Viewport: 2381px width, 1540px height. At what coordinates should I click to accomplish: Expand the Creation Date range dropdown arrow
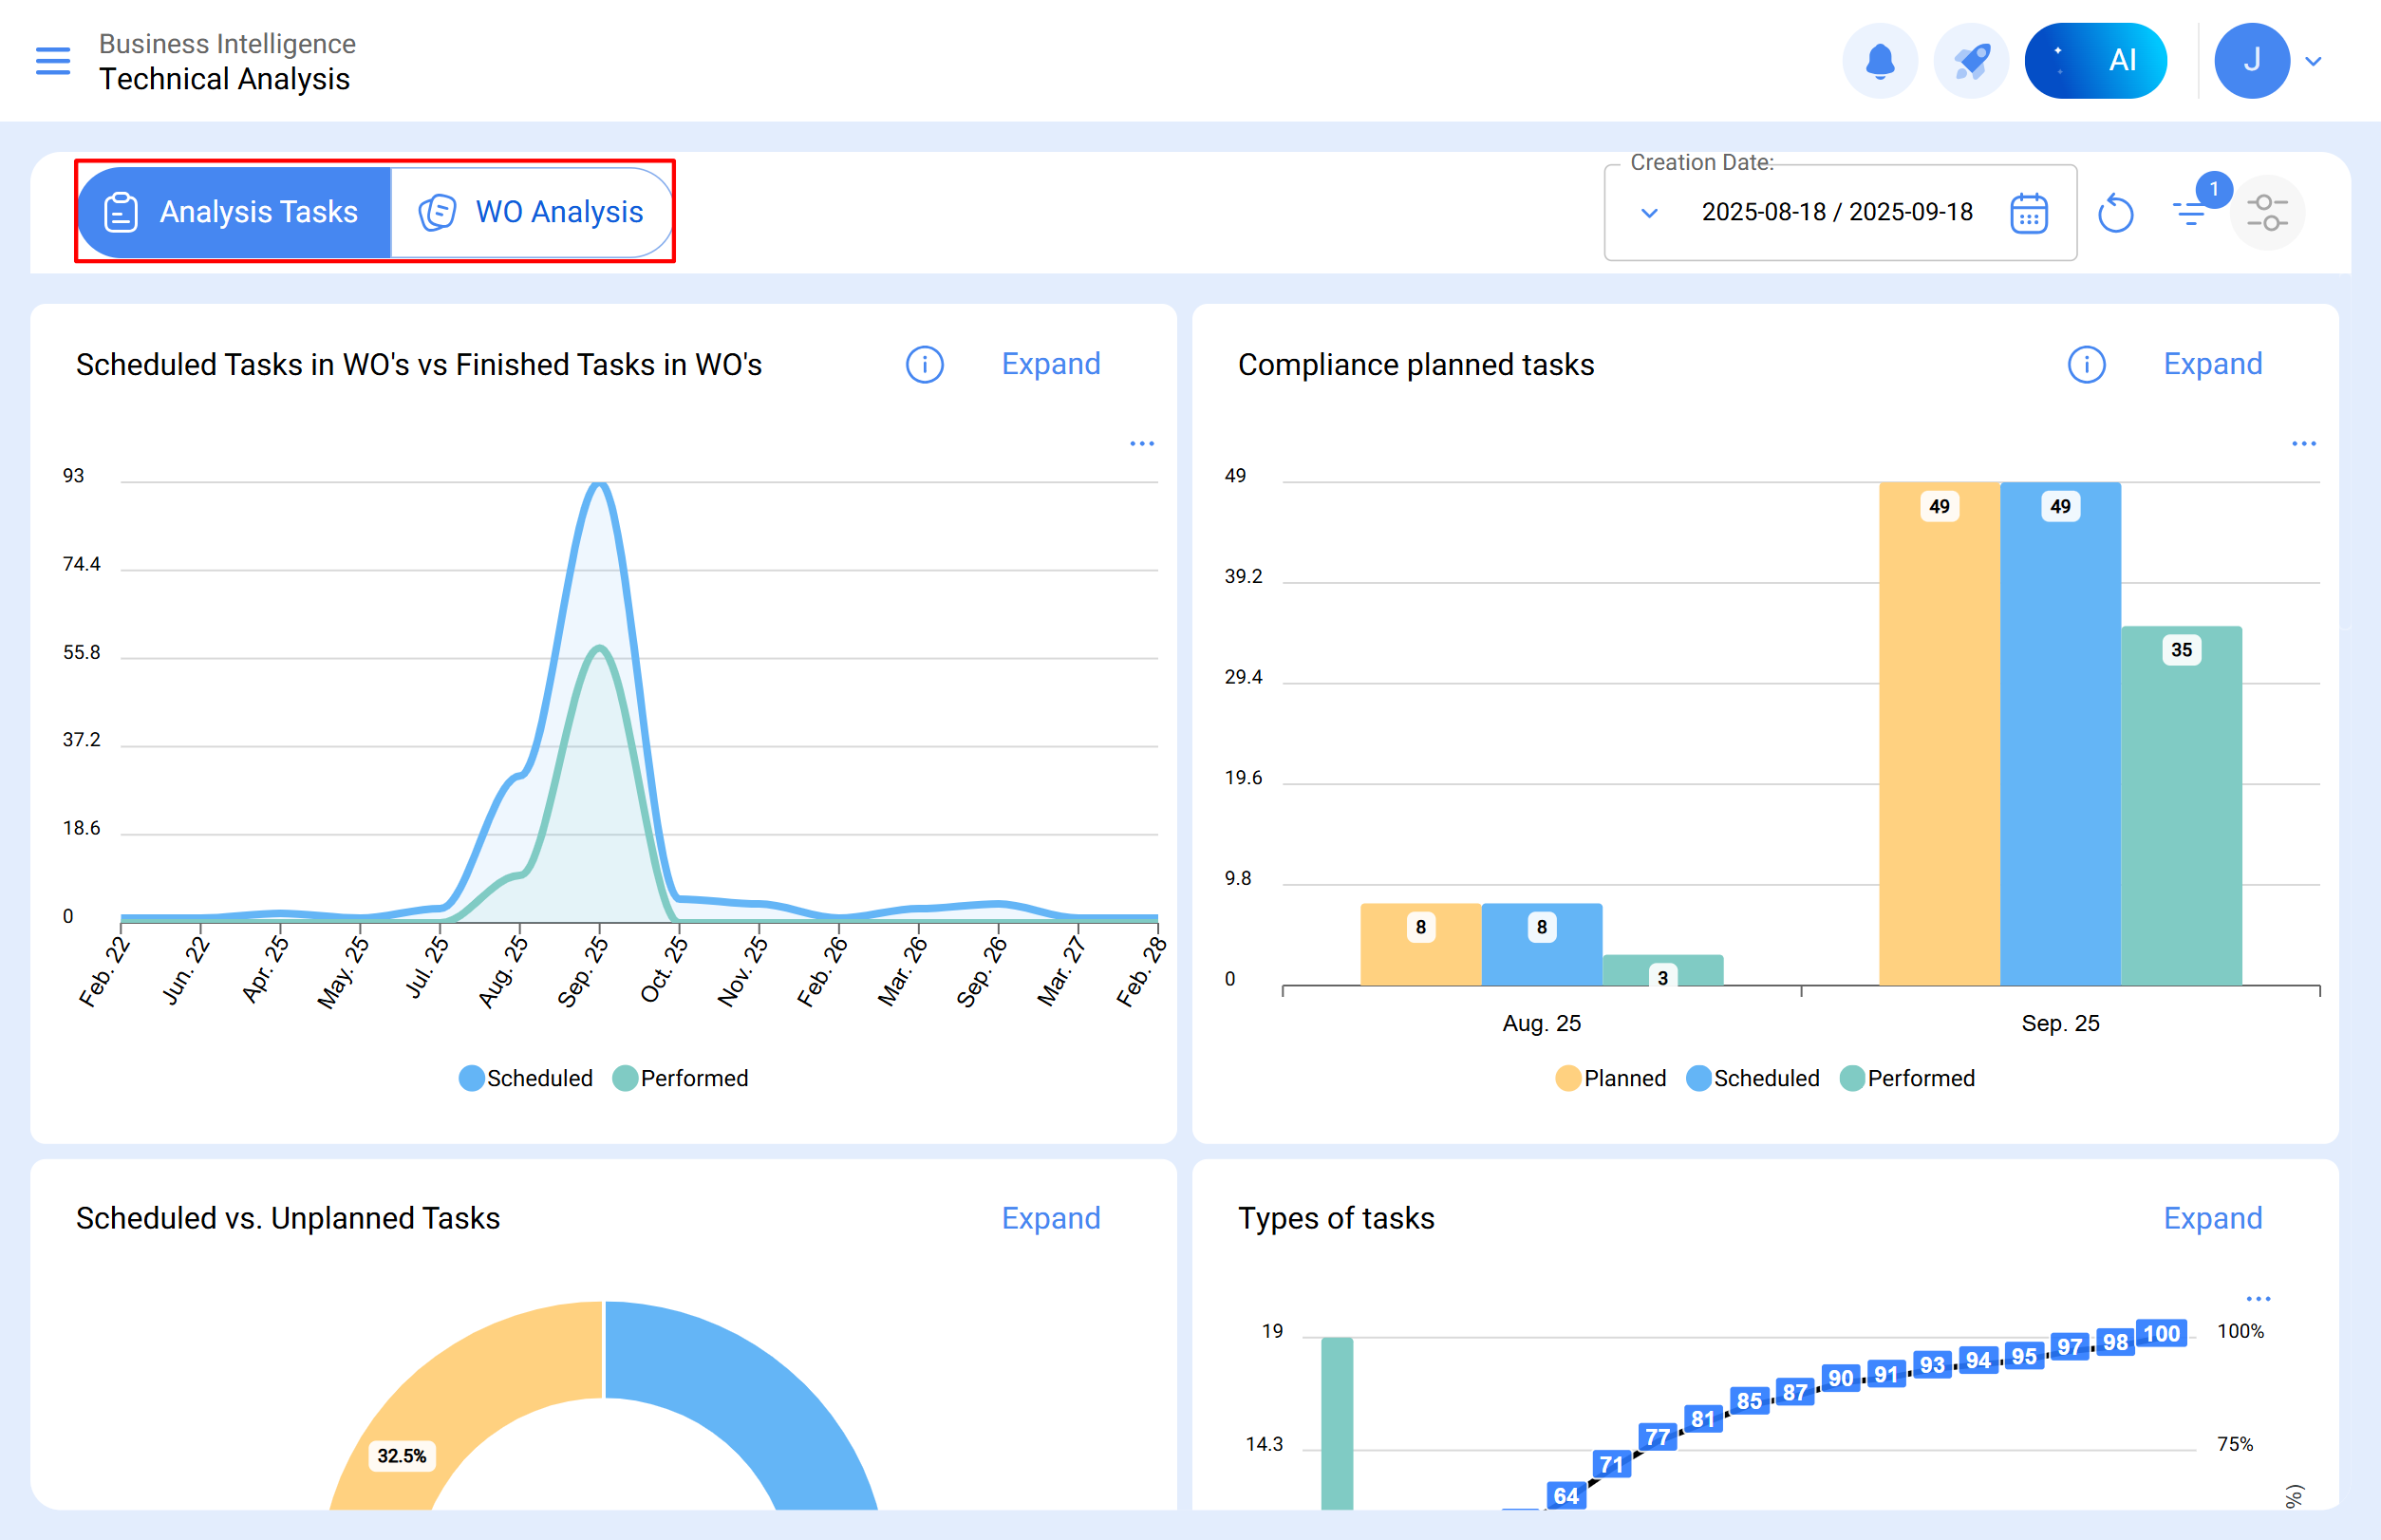coord(1649,213)
